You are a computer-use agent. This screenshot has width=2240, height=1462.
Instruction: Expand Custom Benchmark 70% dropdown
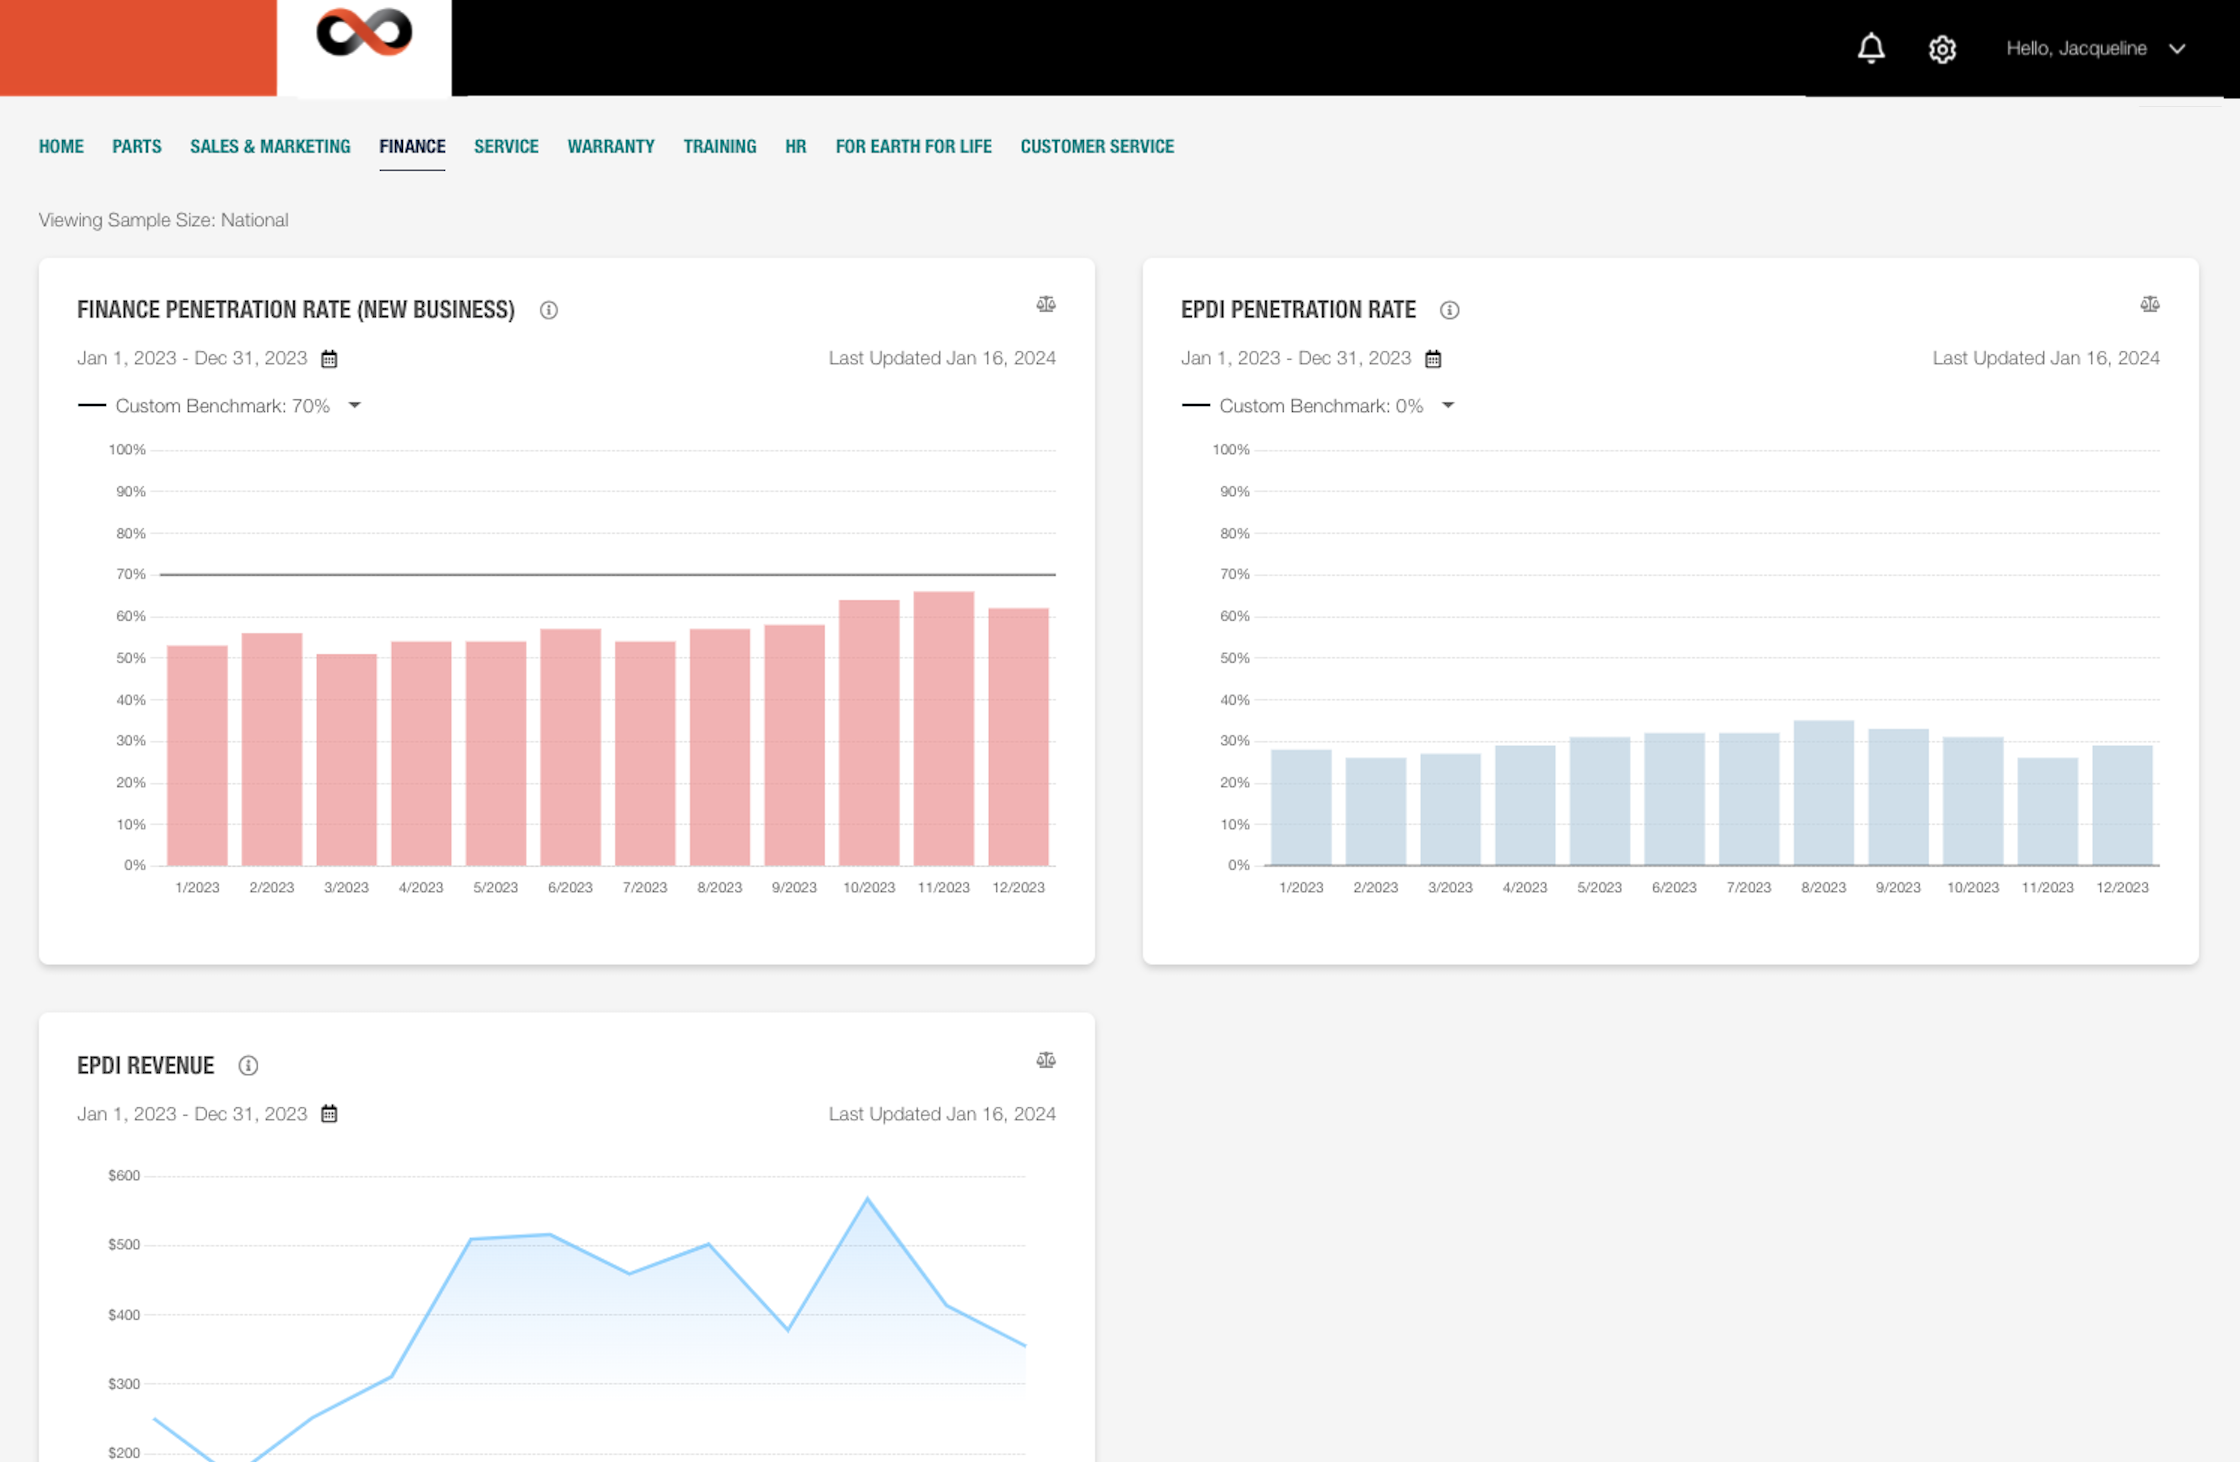click(x=354, y=406)
